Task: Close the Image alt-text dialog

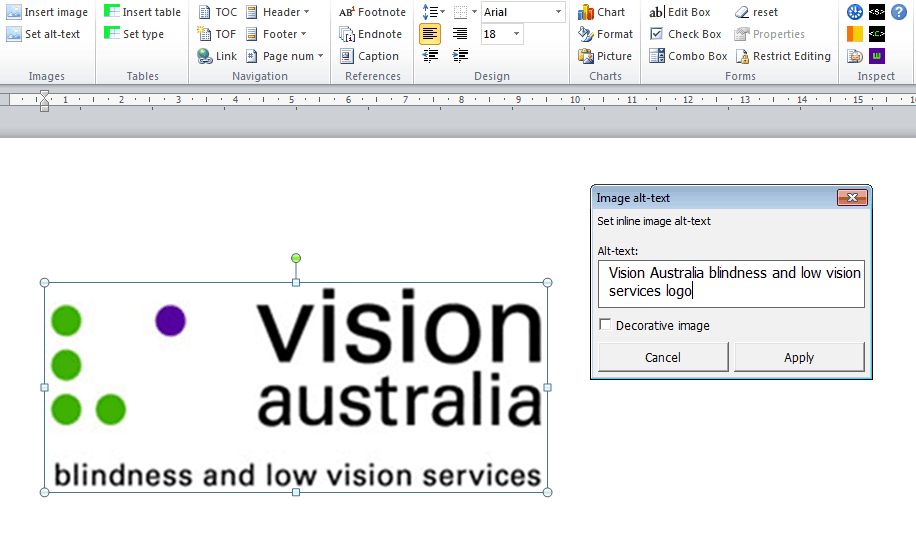Action: coord(852,198)
